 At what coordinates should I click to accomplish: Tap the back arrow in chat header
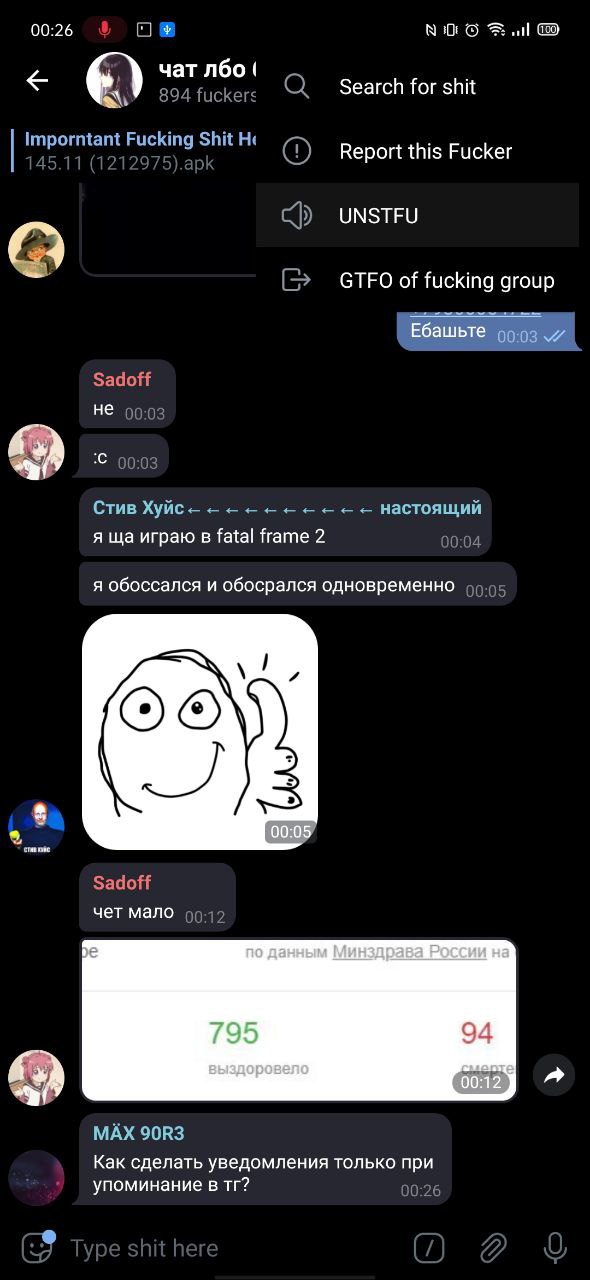coord(37,81)
